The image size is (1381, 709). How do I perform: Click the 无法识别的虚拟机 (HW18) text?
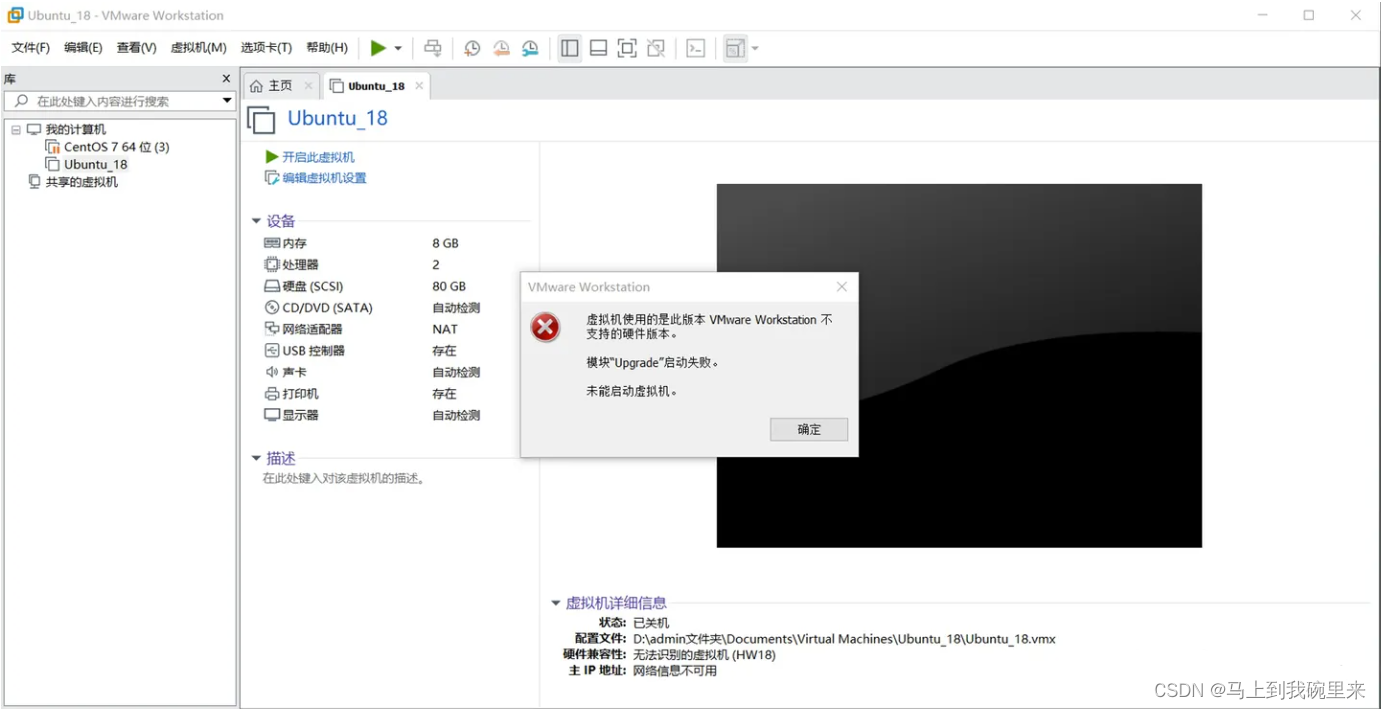click(x=704, y=655)
